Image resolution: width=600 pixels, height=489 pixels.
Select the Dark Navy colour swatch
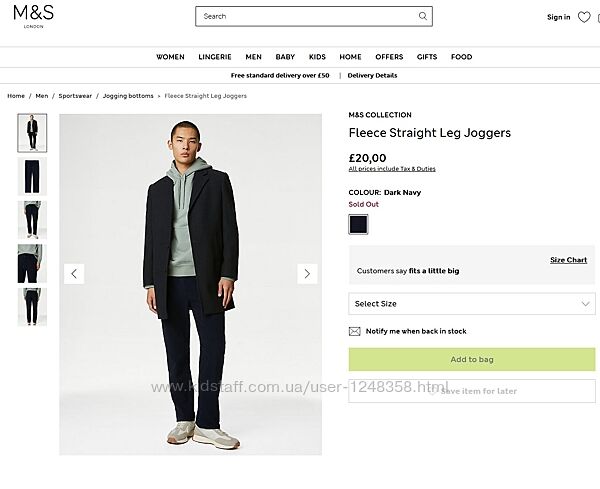[358, 224]
